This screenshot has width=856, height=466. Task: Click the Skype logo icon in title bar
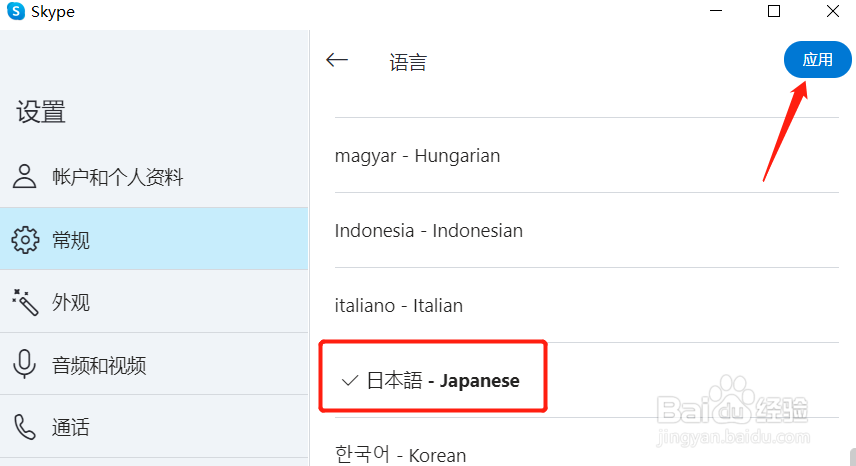coord(16,12)
